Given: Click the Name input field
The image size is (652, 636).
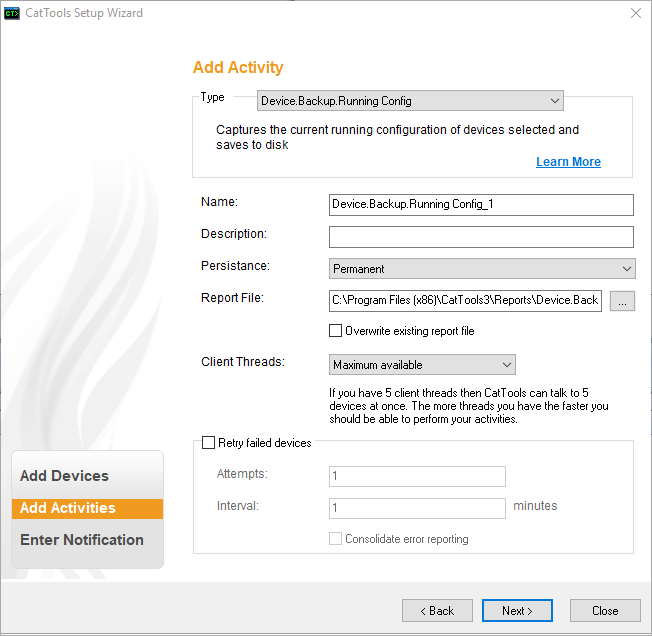Looking at the screenshot, I should 481,205.
